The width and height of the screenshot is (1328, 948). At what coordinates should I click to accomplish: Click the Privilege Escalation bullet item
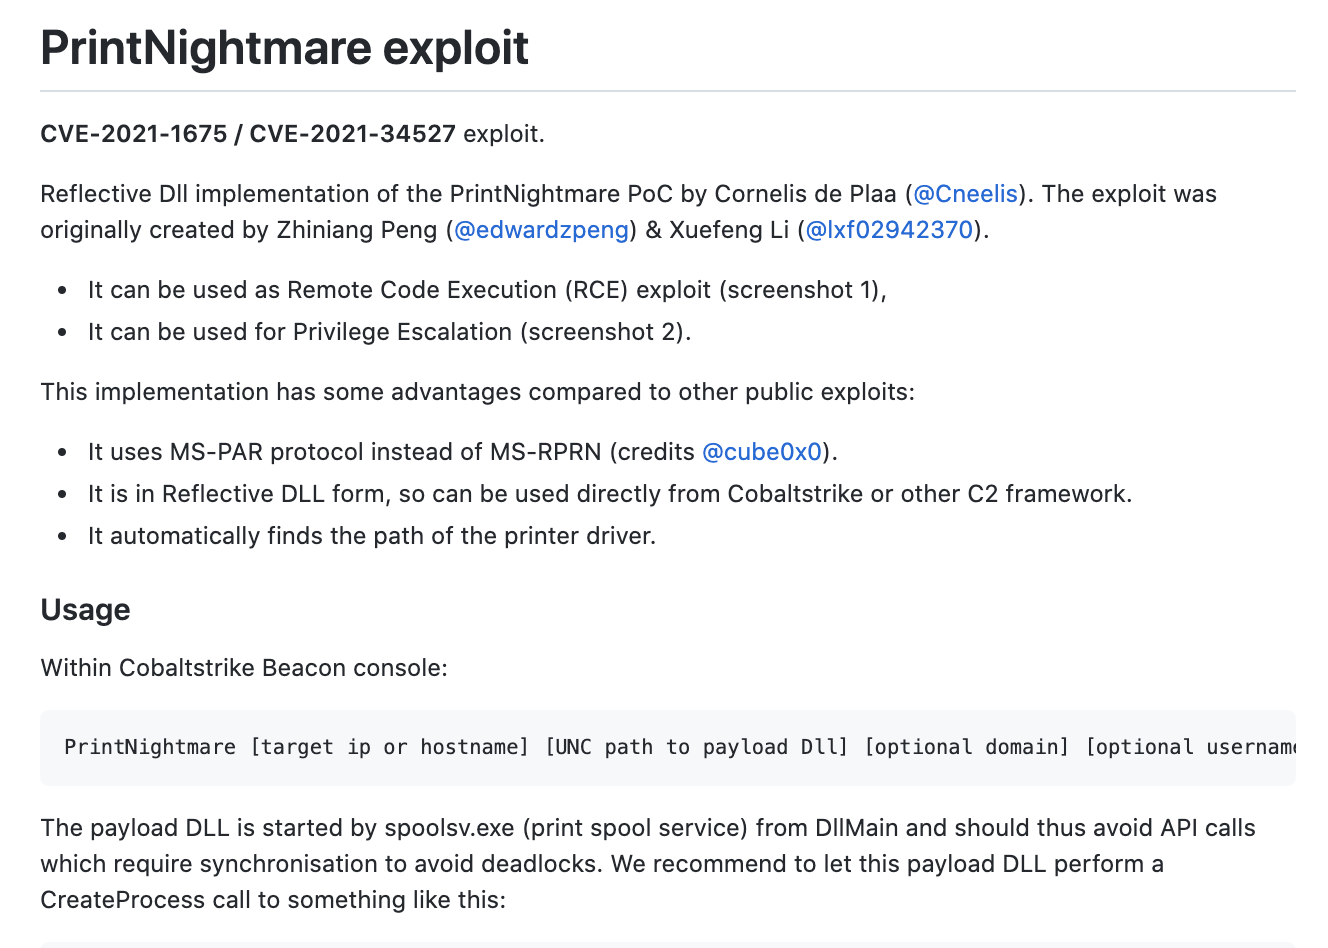tap(389, 332)
